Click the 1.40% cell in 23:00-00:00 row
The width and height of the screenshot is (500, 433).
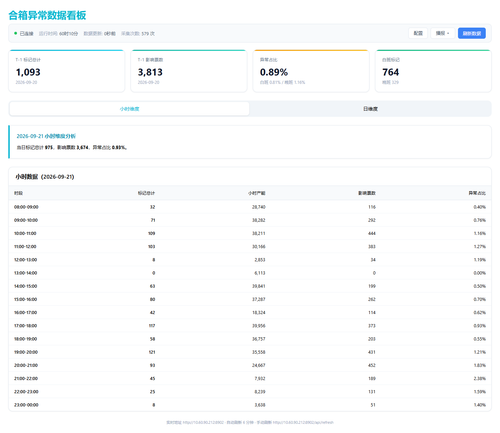coord(480,405)
